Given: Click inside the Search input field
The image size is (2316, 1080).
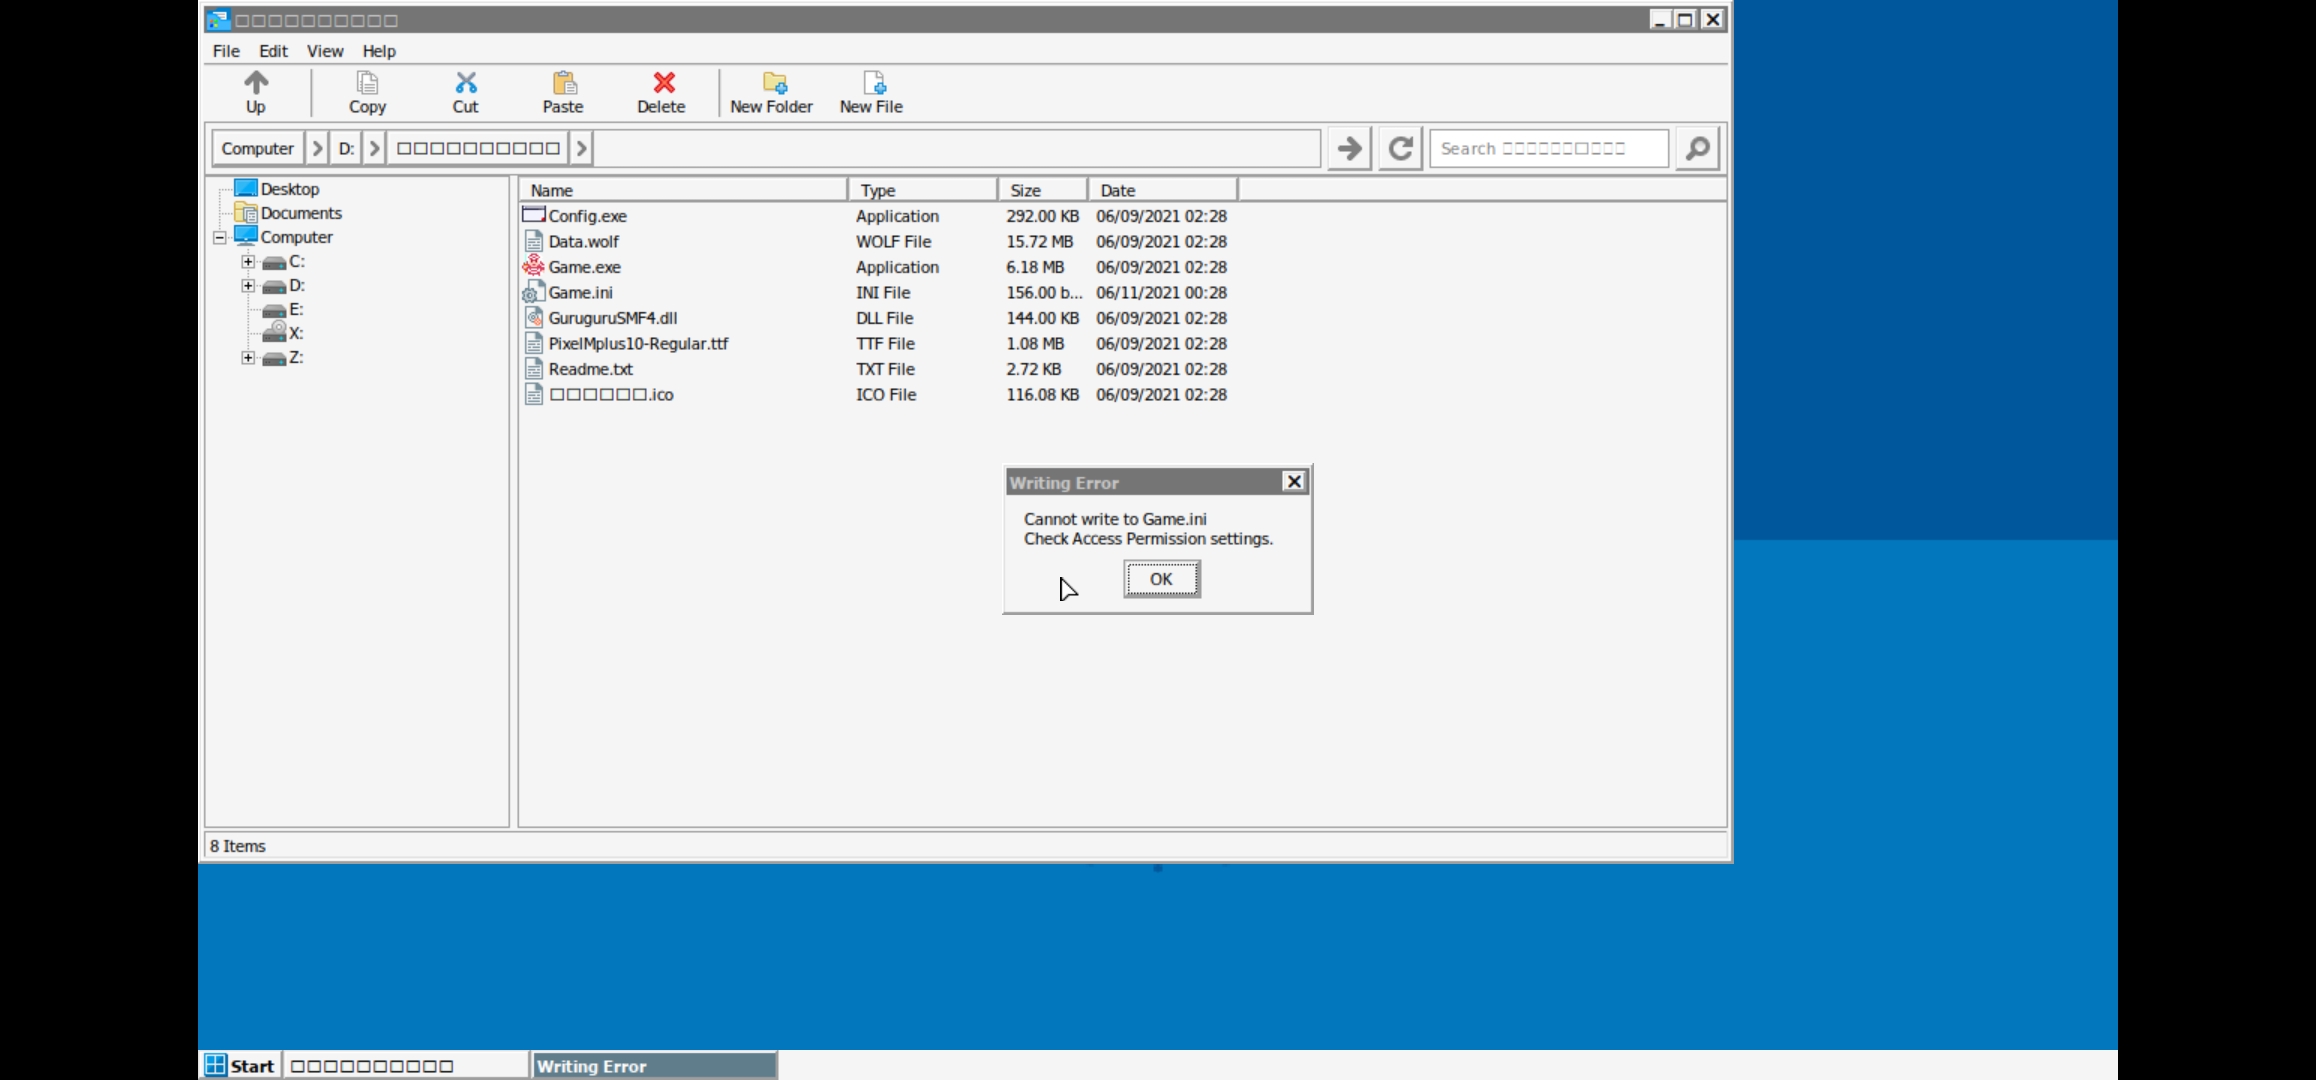Looking at the screenshot, I should tap(1548, 149).
